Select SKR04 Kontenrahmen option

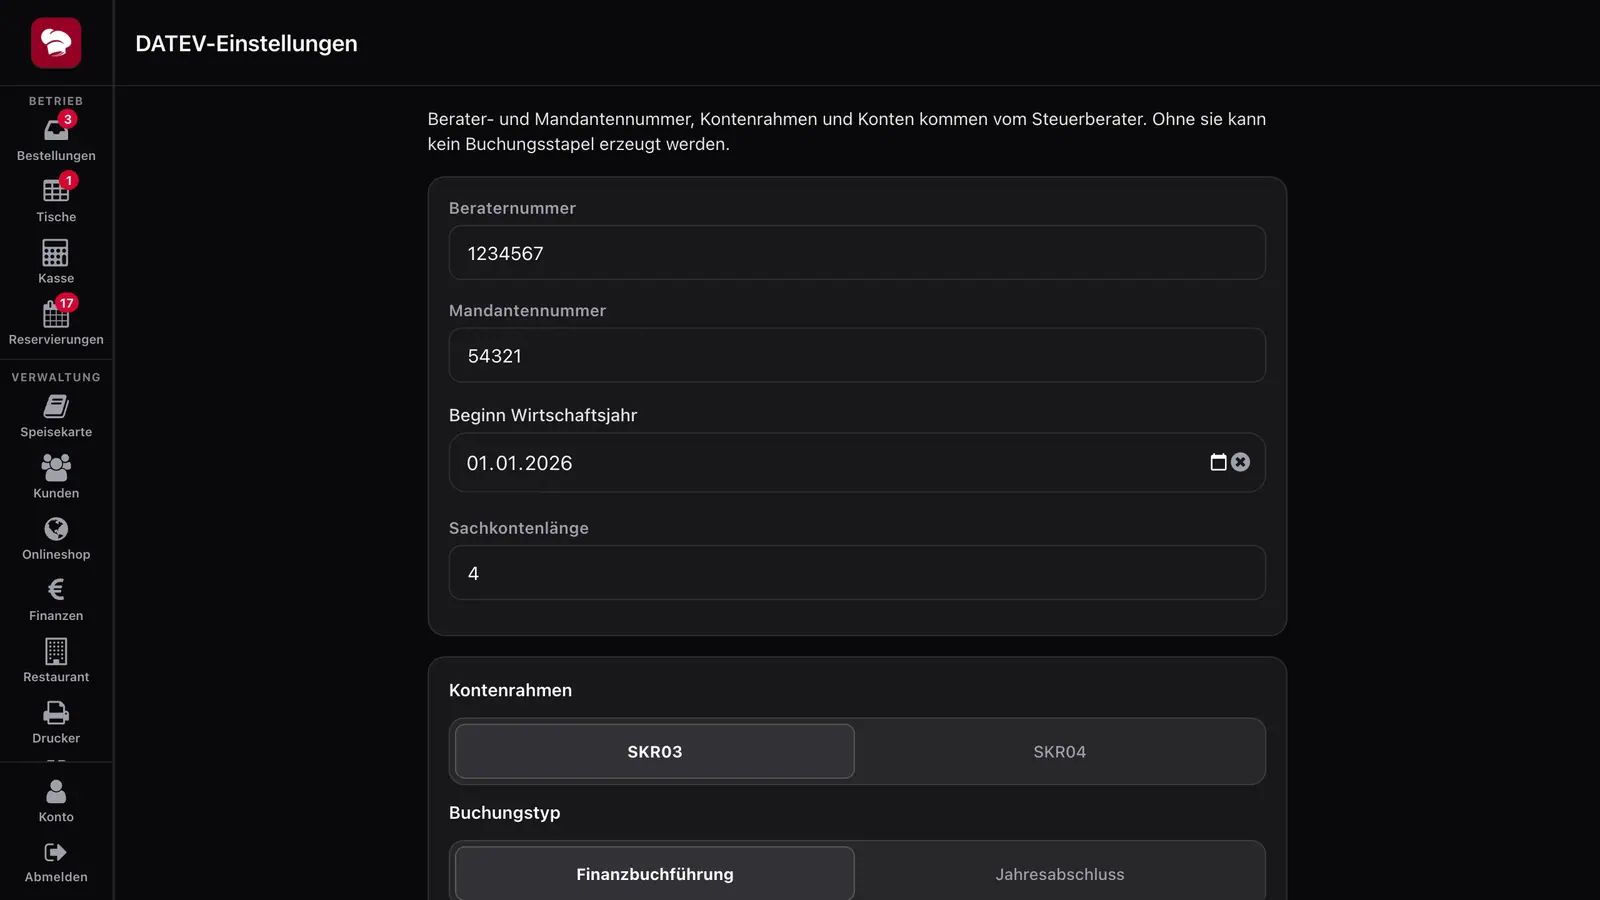coord(1060,751)
